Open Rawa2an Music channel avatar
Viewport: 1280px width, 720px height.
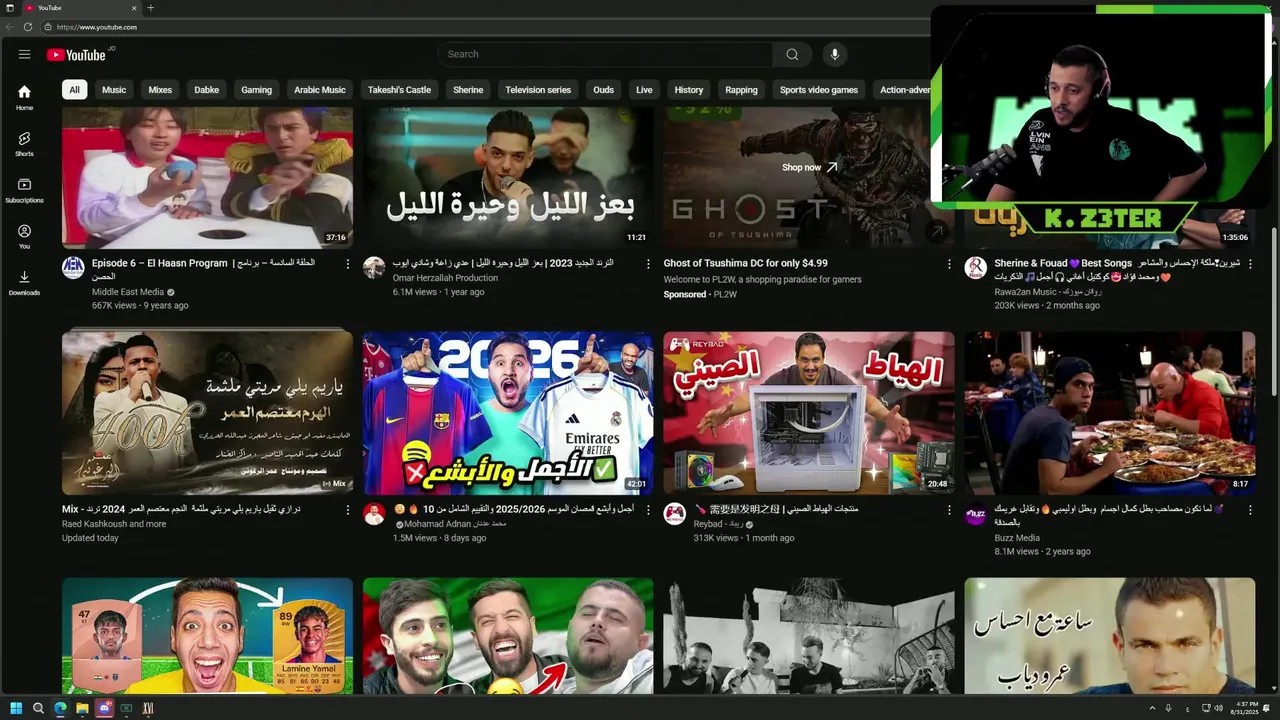(x=975, y=267)
